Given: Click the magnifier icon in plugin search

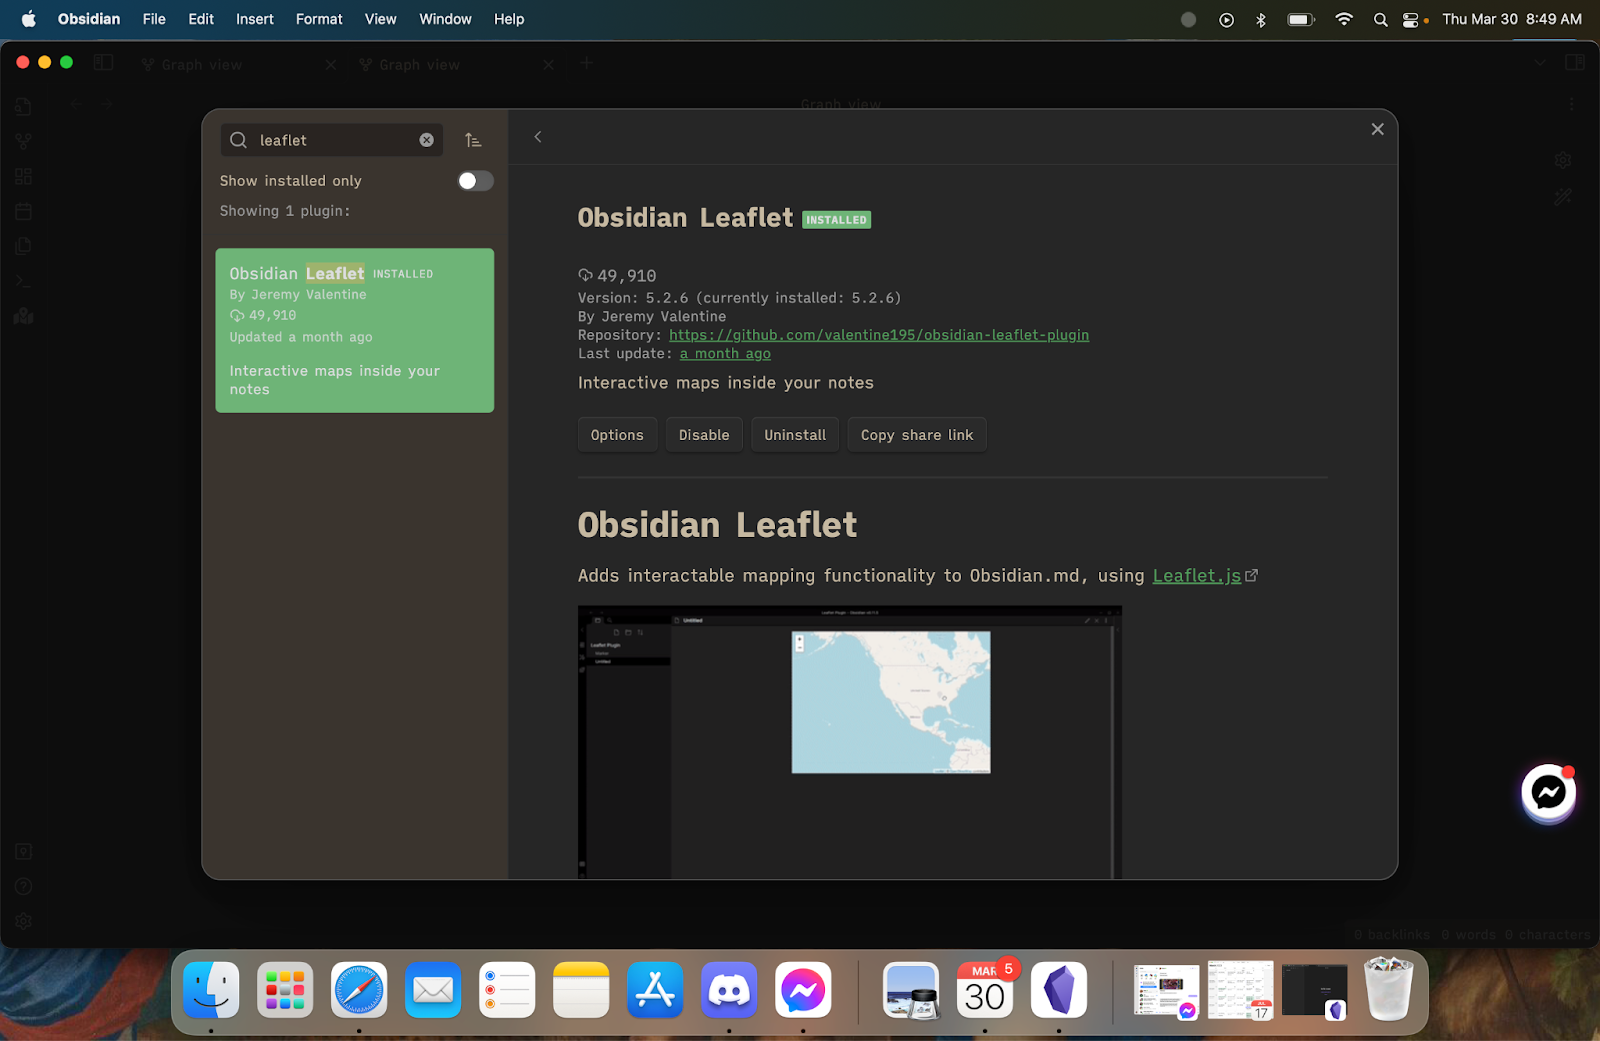Looking at the screenshot, I should point(239,140).
